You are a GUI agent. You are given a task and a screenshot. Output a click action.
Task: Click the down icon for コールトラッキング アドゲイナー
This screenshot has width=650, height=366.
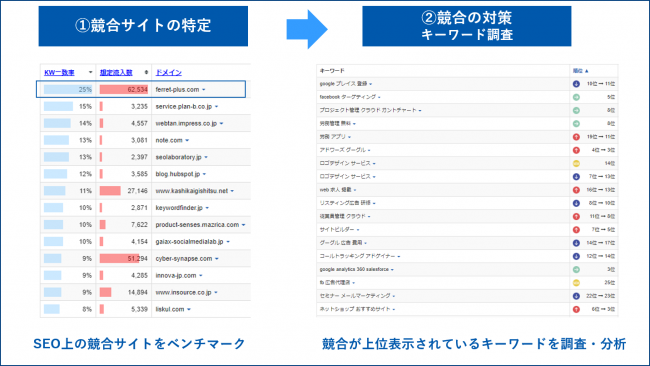[x=576, y=256]
